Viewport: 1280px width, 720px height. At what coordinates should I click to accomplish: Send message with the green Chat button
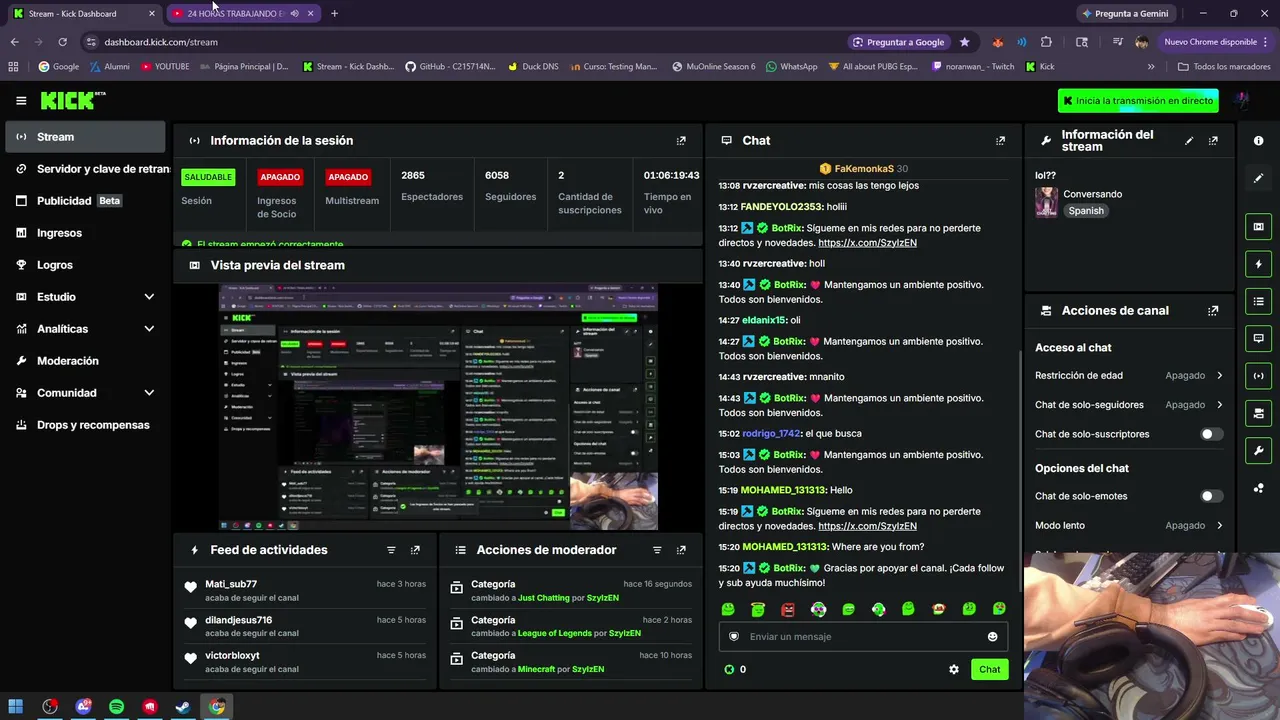(989, 670)
